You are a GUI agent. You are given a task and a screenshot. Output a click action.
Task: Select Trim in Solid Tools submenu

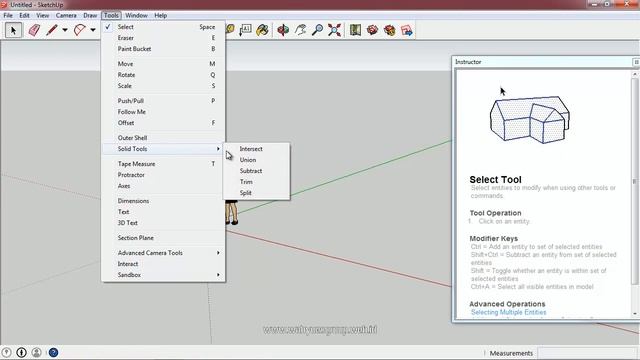256,182
